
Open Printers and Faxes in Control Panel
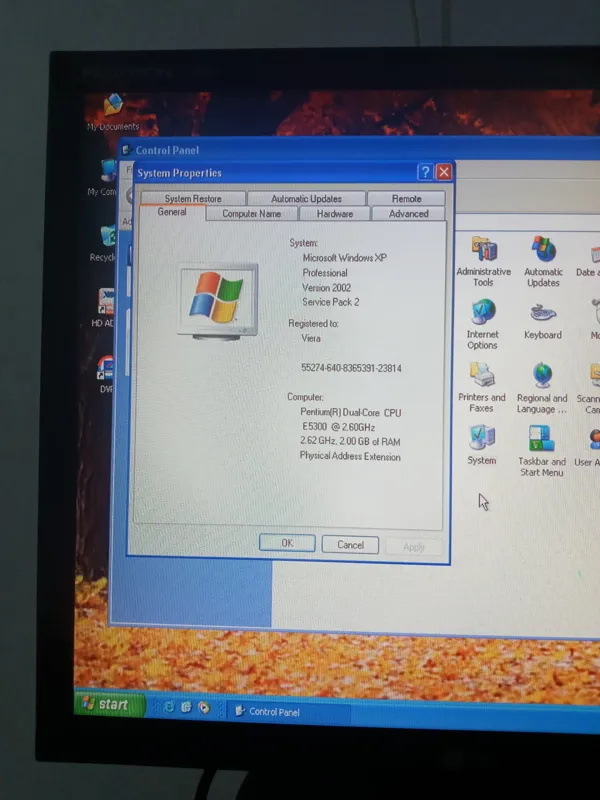pos(482,388)
